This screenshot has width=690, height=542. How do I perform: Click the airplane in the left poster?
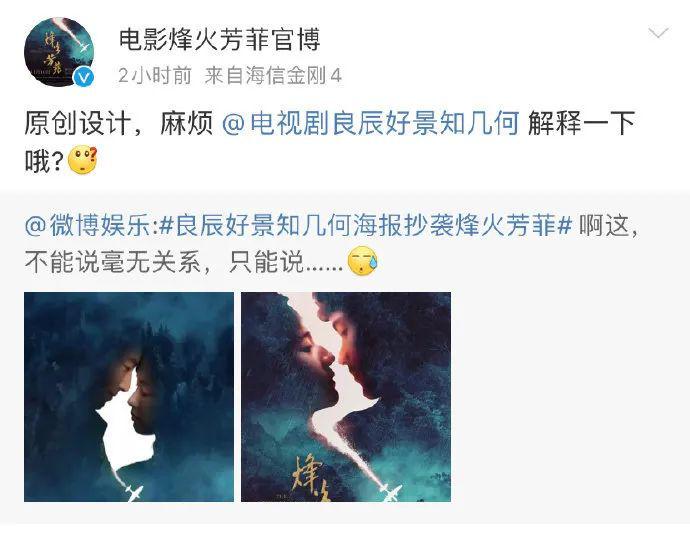(132, 491)
